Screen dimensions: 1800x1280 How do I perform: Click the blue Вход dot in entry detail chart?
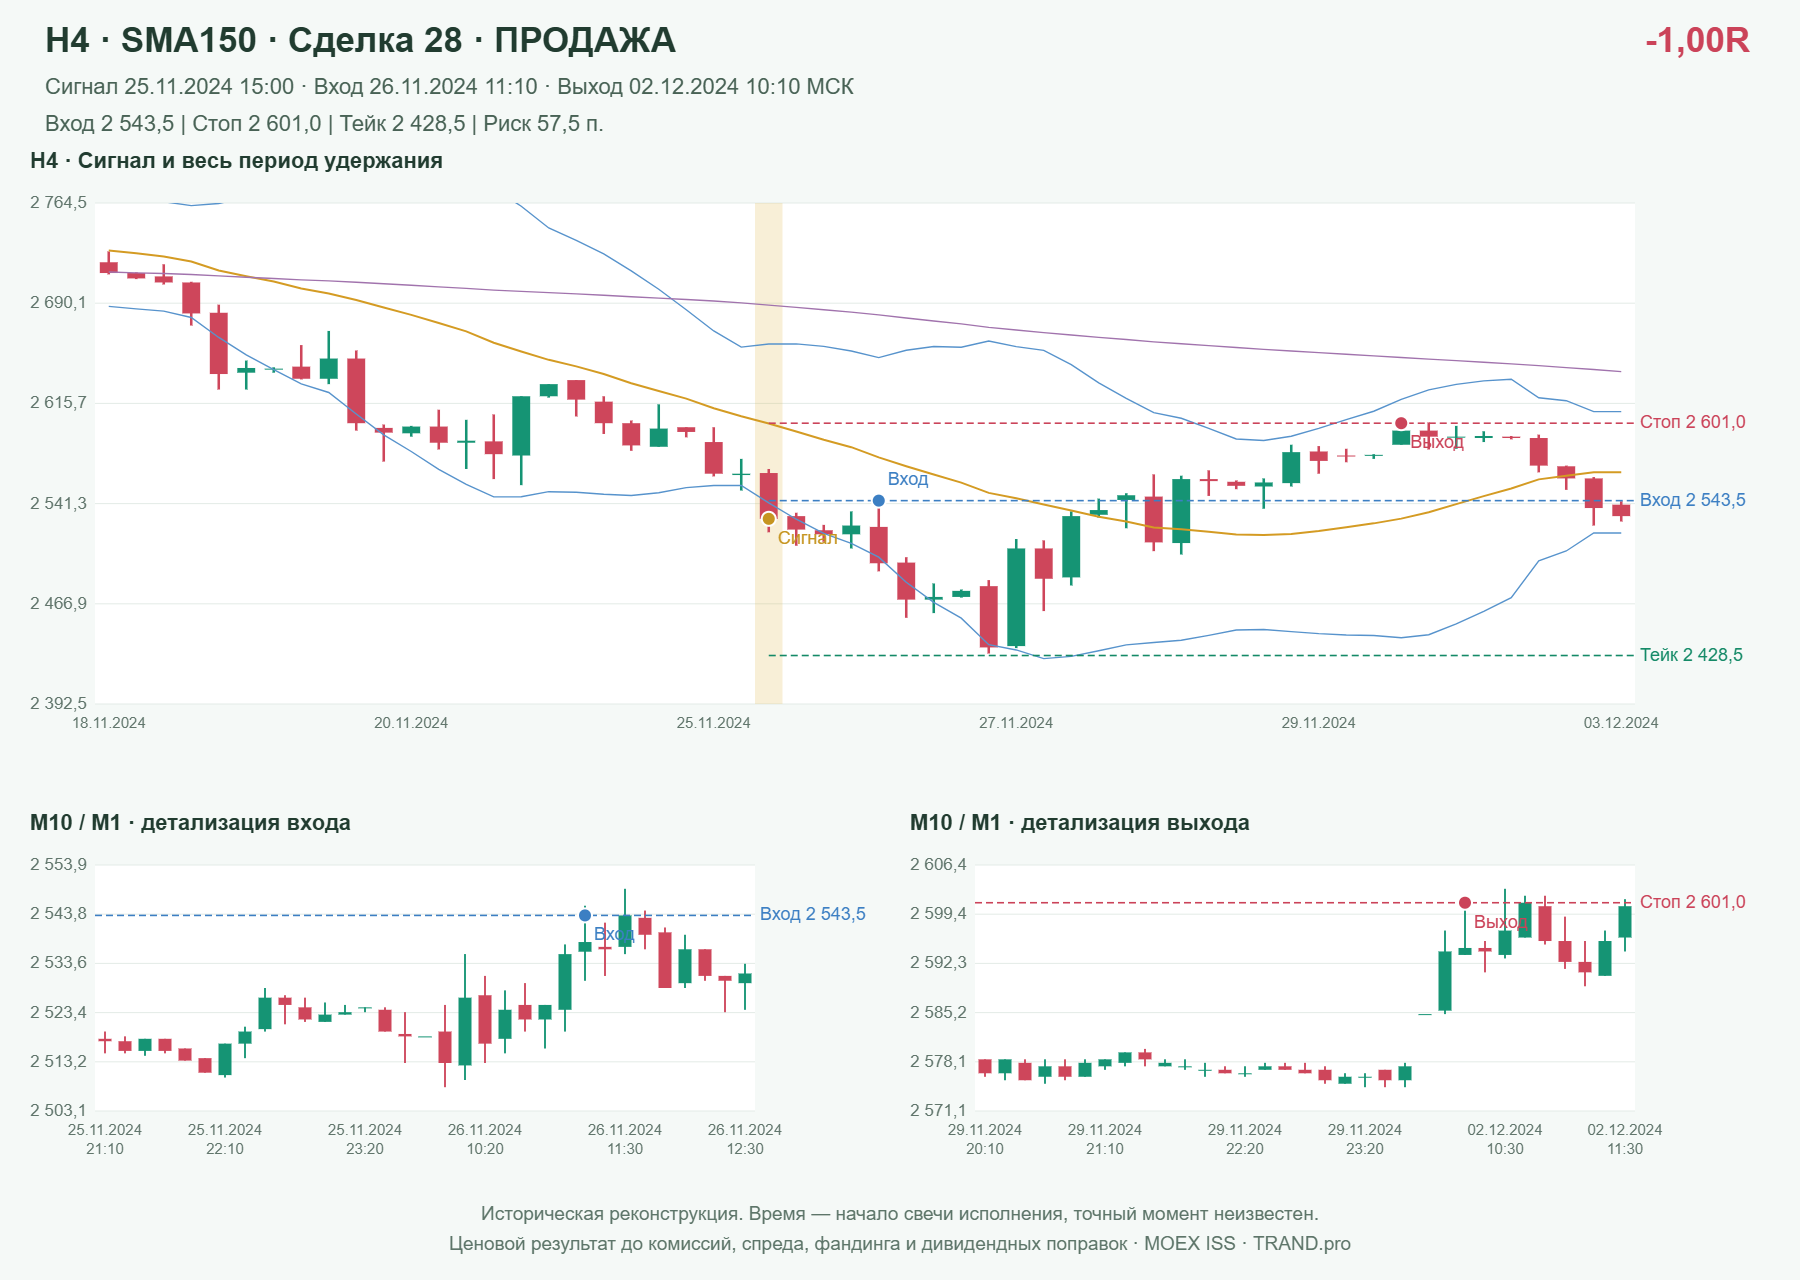point(585,915)
